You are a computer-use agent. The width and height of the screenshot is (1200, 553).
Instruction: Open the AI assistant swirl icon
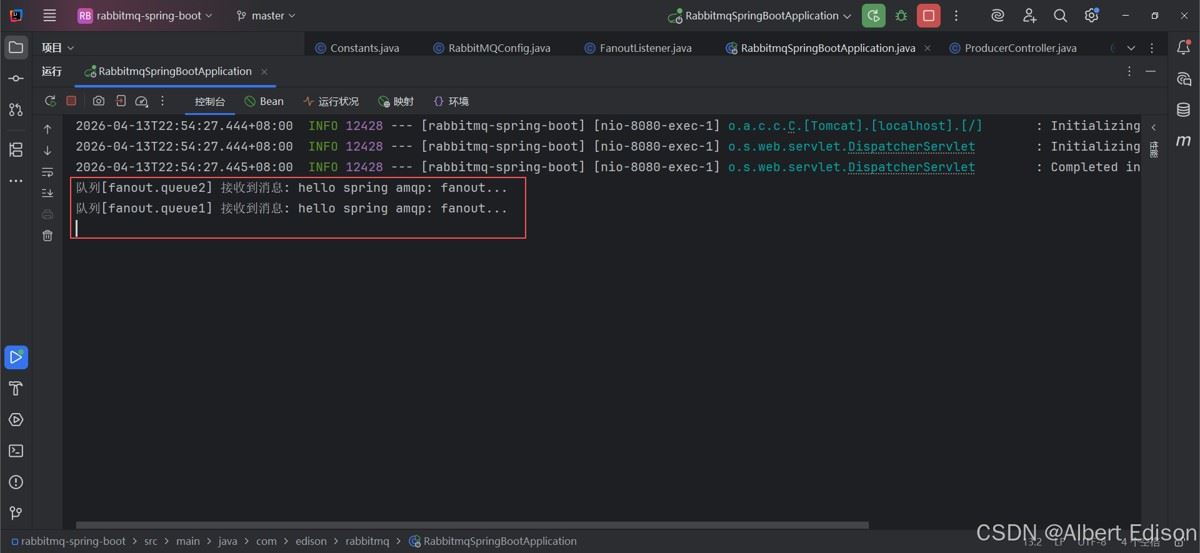997,16
